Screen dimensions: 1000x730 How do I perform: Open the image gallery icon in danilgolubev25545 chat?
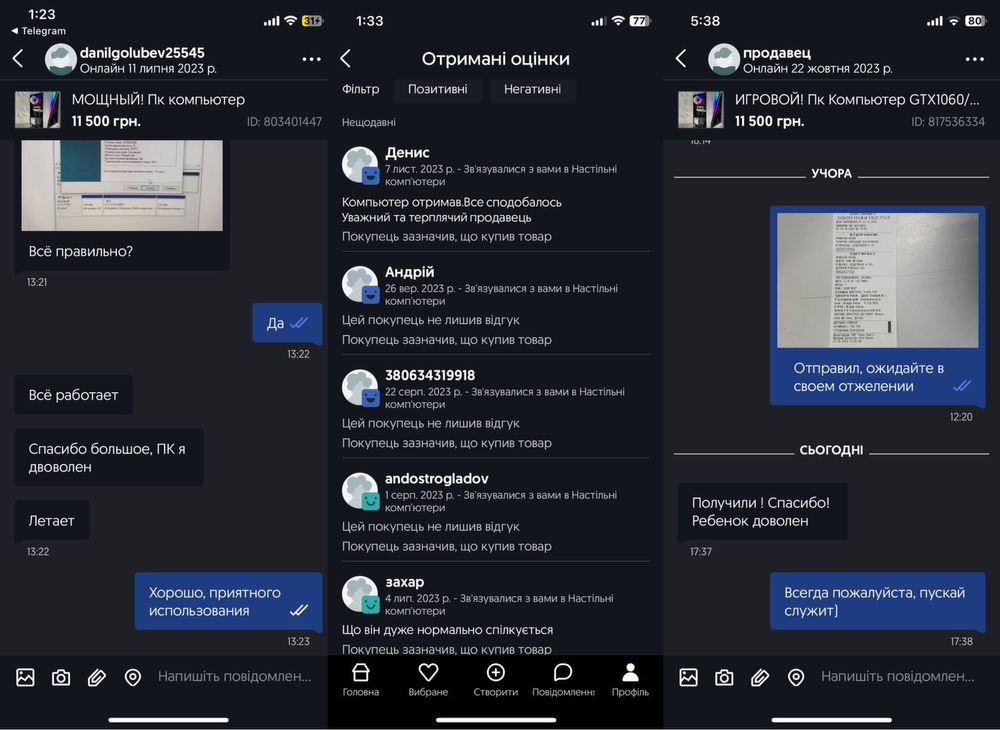coord(26,676)
